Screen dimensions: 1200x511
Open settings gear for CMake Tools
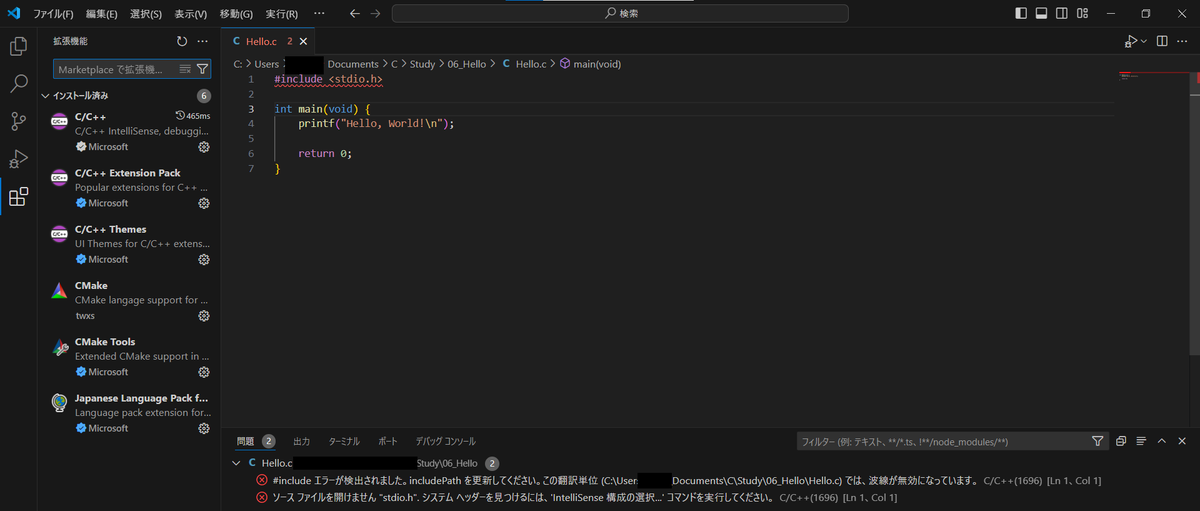204,372
